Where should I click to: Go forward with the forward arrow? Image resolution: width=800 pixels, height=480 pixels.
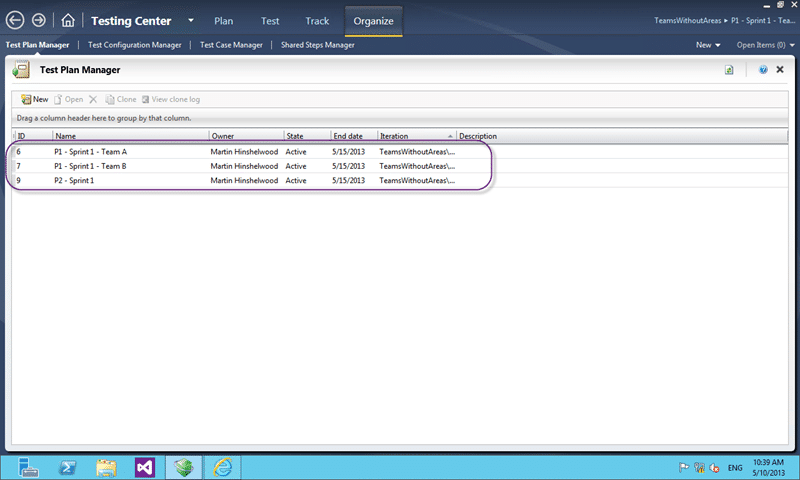point(39,20)
